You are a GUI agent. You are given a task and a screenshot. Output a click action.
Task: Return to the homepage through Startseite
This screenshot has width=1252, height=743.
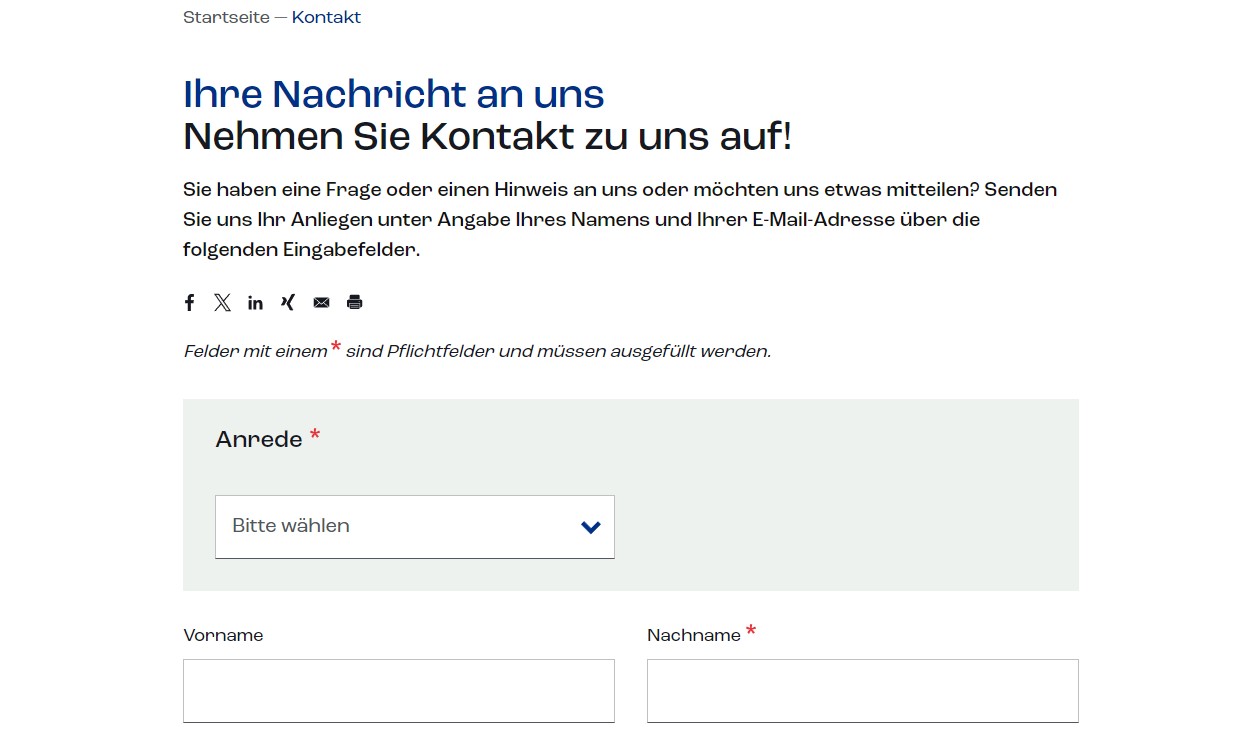click(x=226, y=17)
